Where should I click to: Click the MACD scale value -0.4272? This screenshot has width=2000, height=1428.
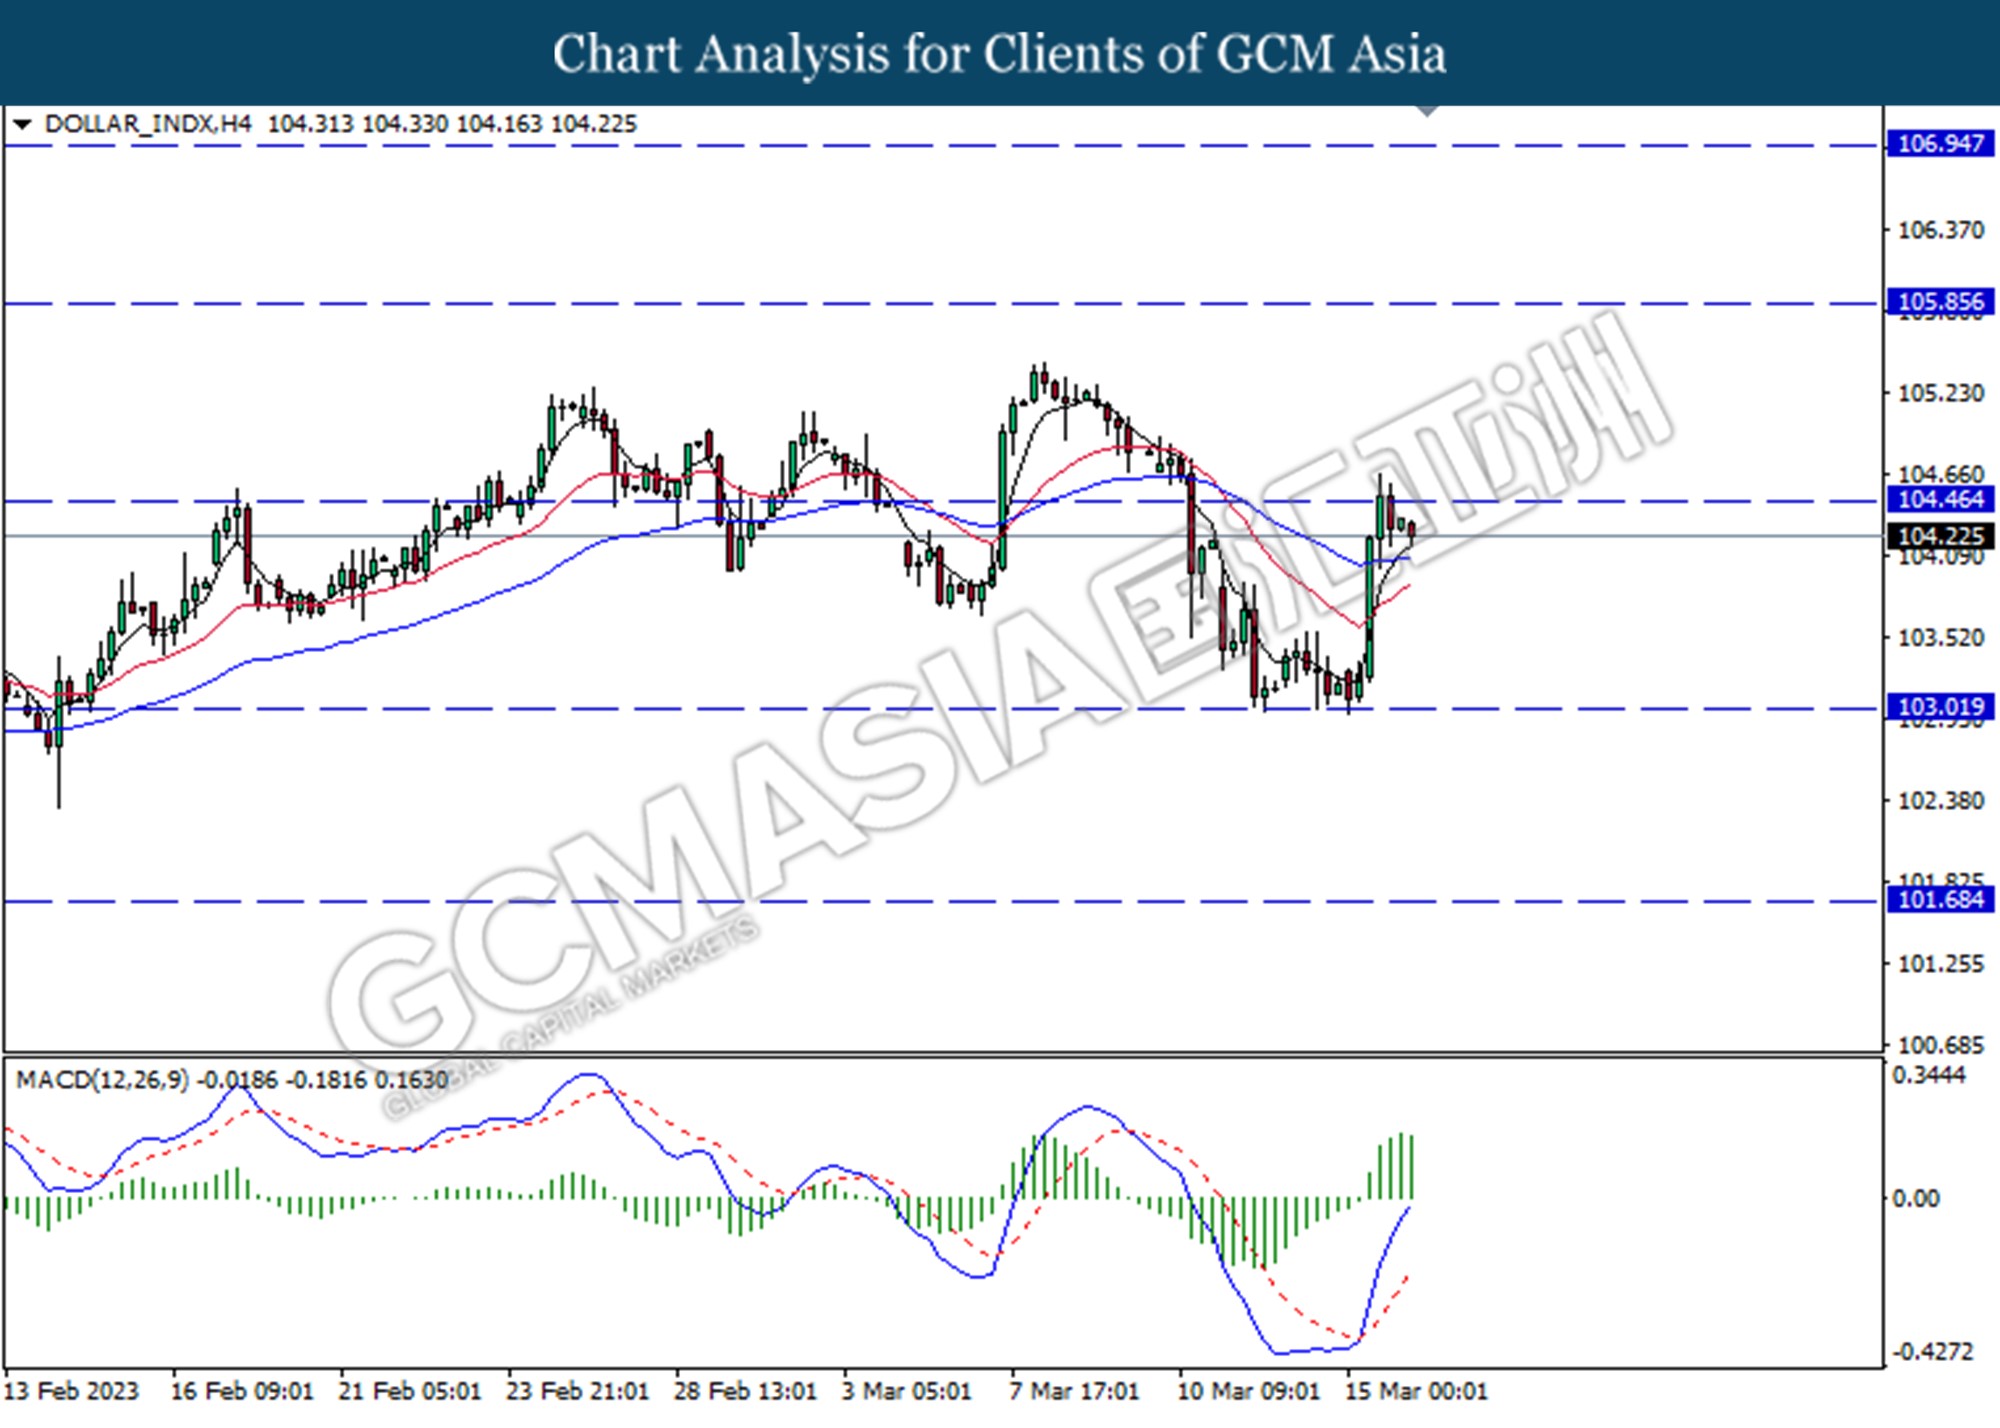coord(1932,1352)
